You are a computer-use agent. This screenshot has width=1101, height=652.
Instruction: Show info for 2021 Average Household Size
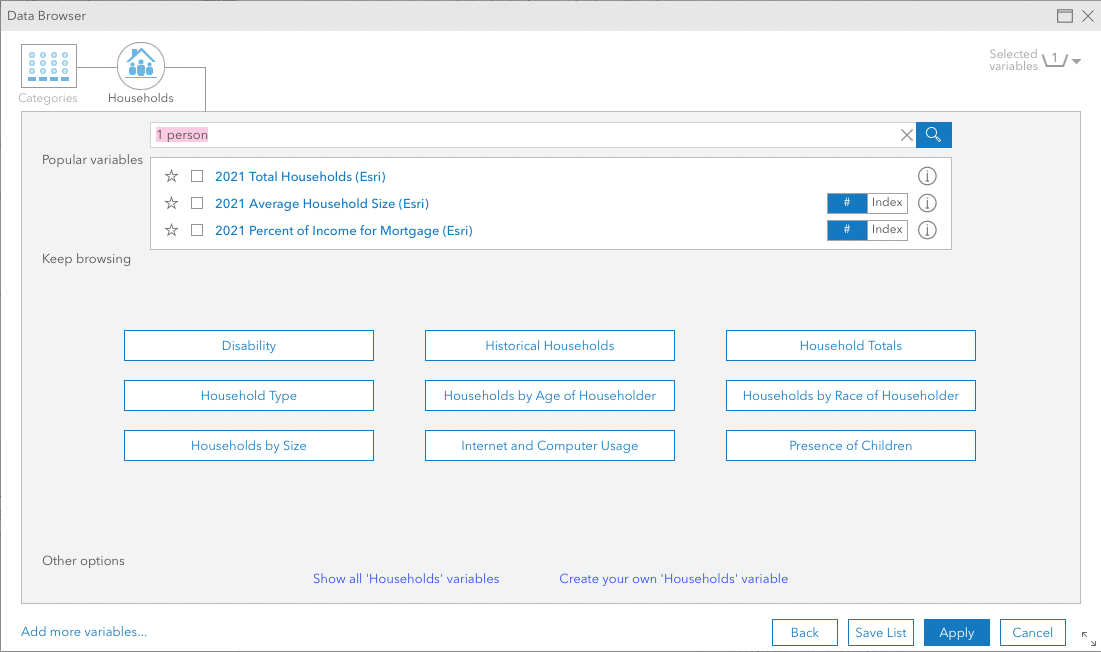click(x=928, y=203)
